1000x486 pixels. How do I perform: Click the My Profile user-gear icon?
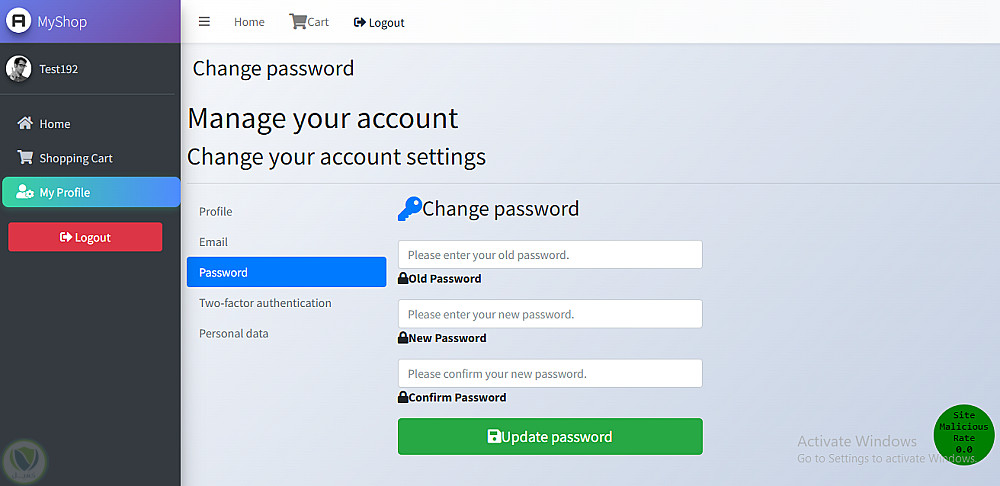(25, 192)
